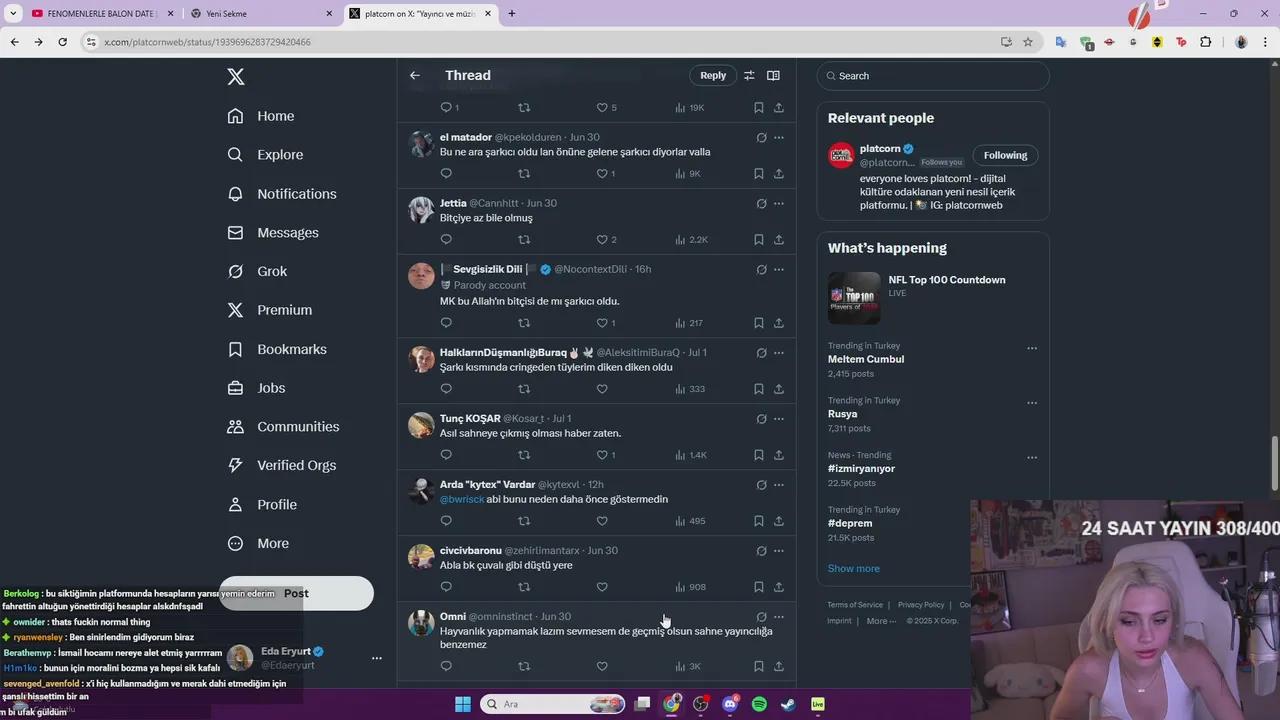Open reply sorting filter options
The height and width of the screenshot is (720, 1280).
click(749, 76)
